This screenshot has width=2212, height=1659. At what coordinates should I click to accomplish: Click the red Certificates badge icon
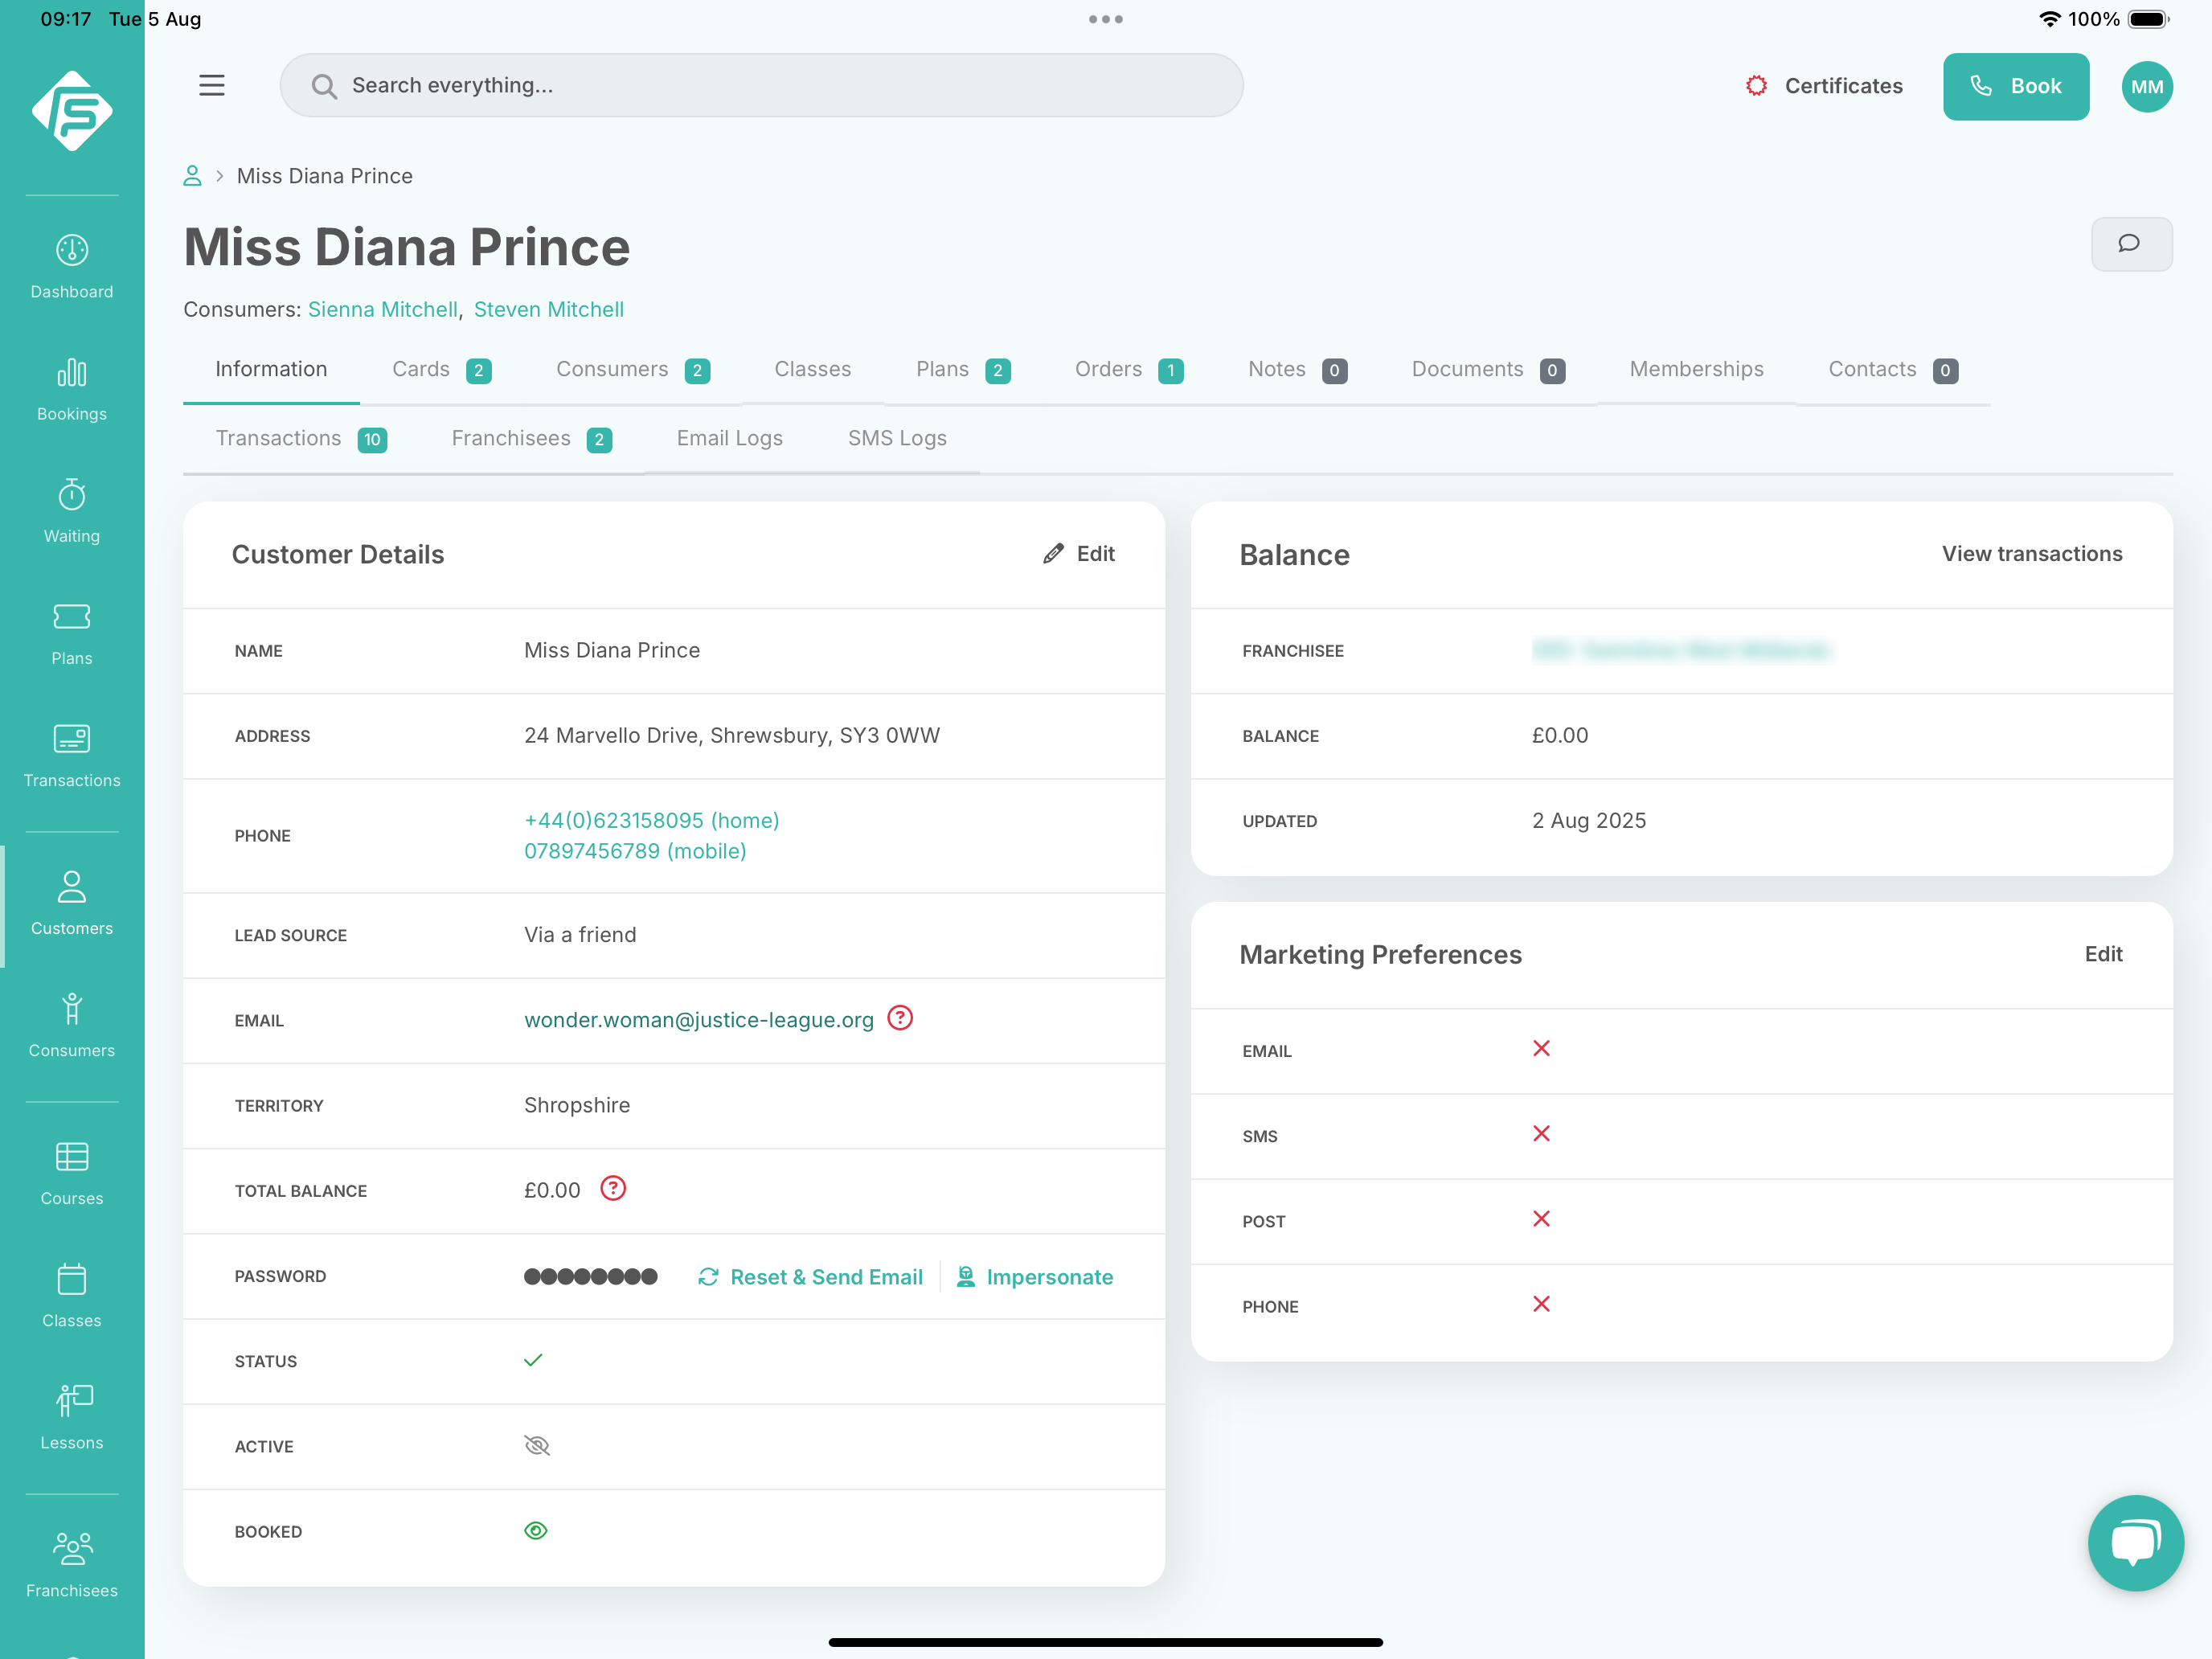click(1756, 86)
